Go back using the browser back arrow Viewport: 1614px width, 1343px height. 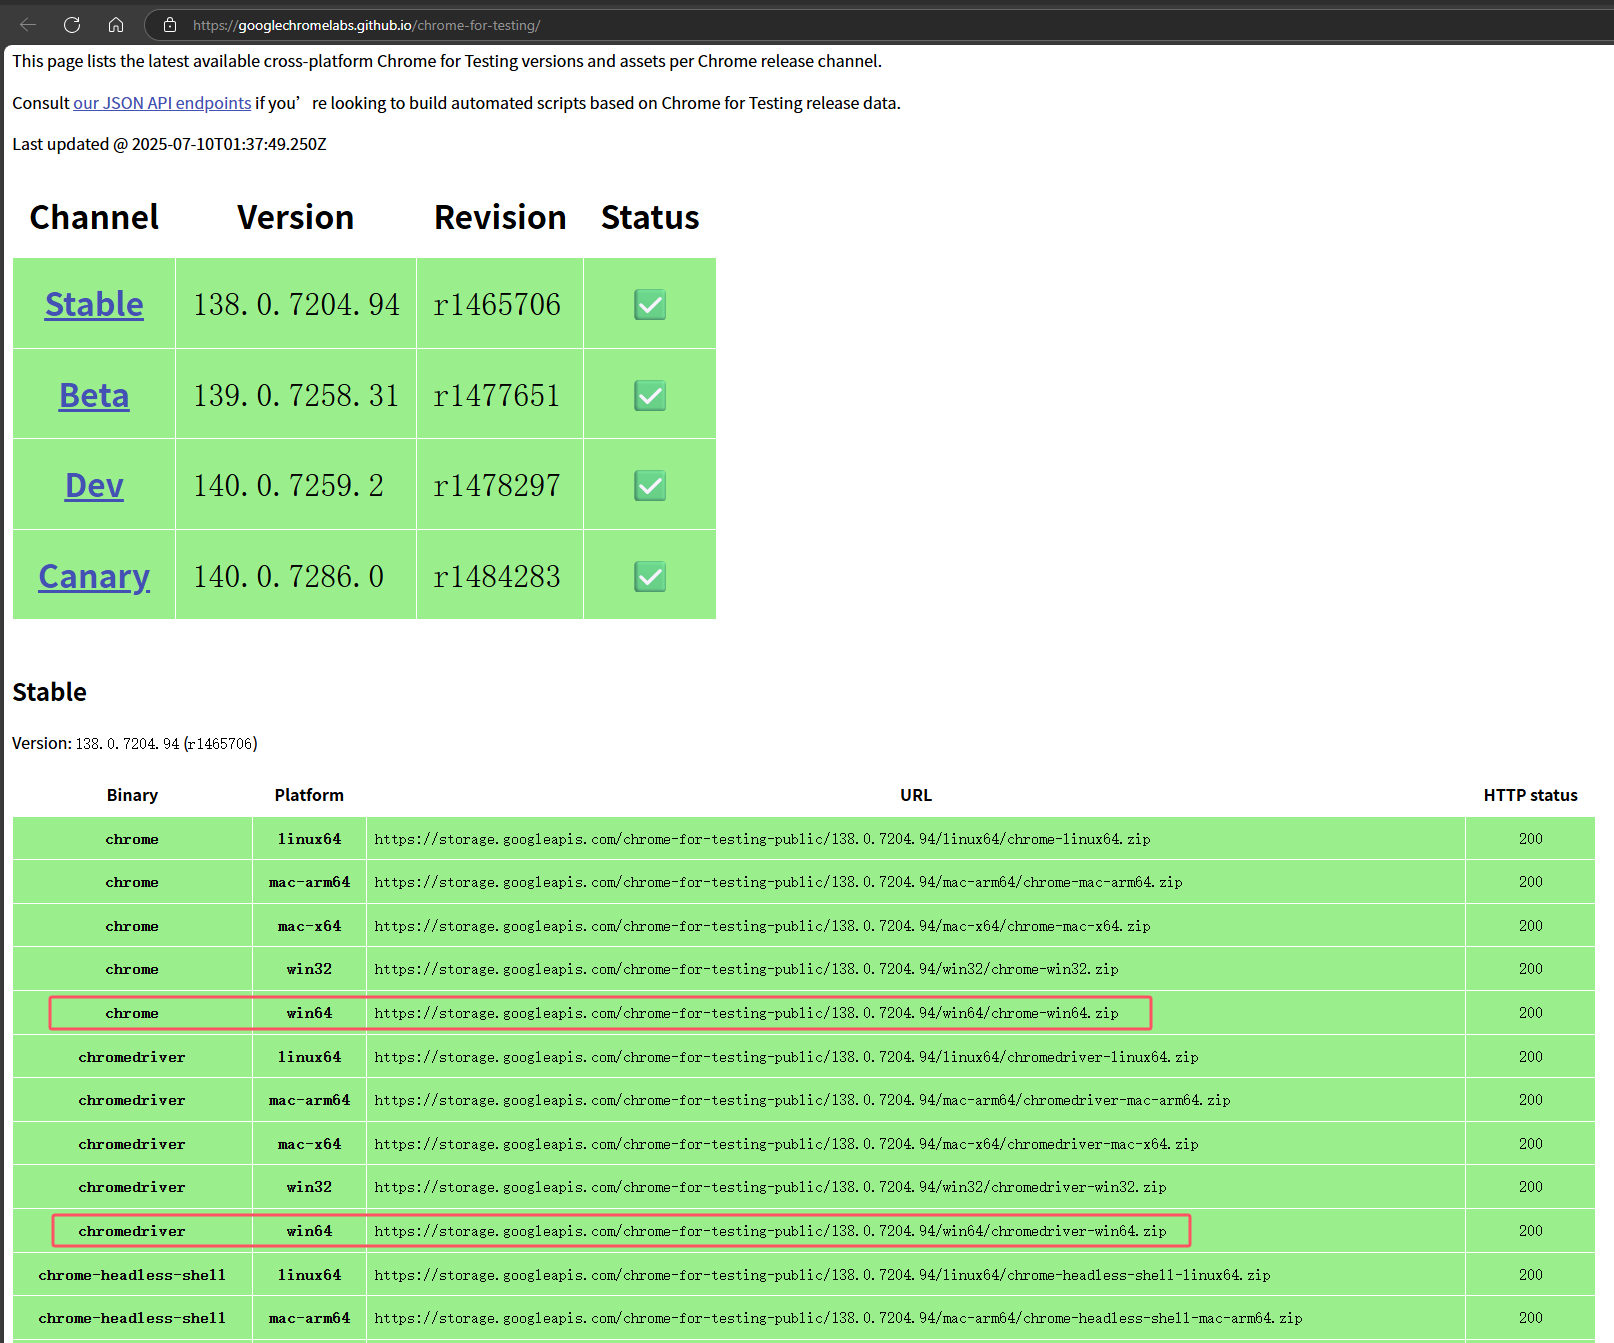28,25
